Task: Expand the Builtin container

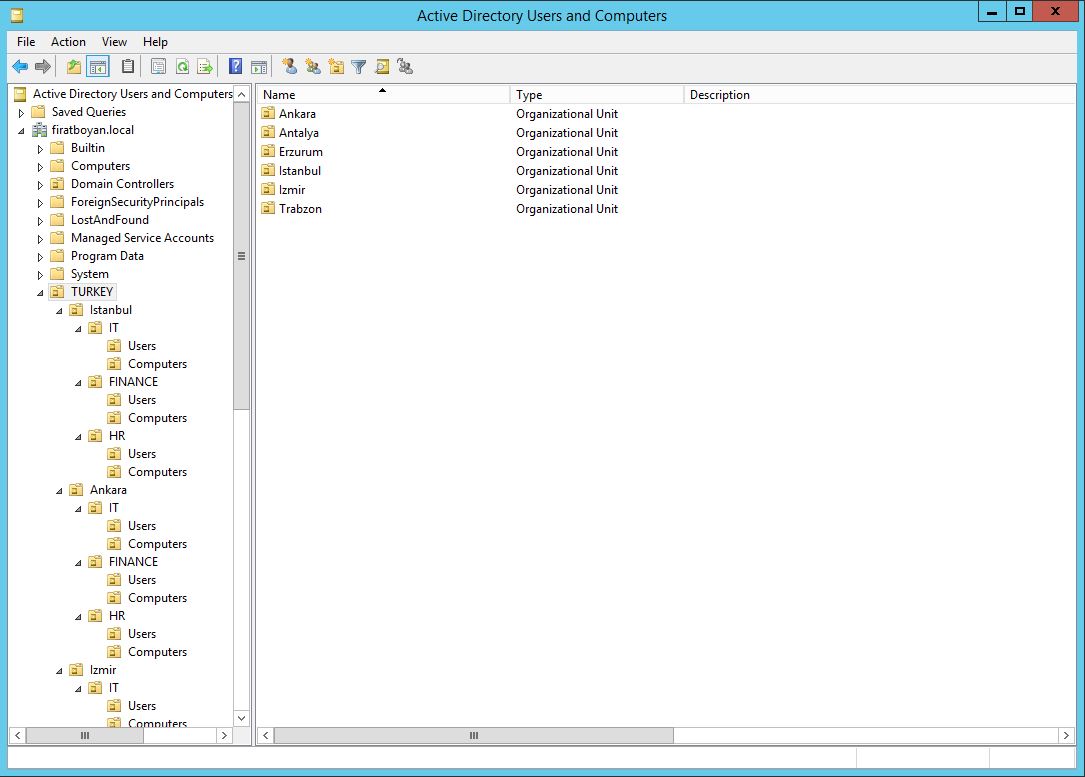Action: (40, 148)
